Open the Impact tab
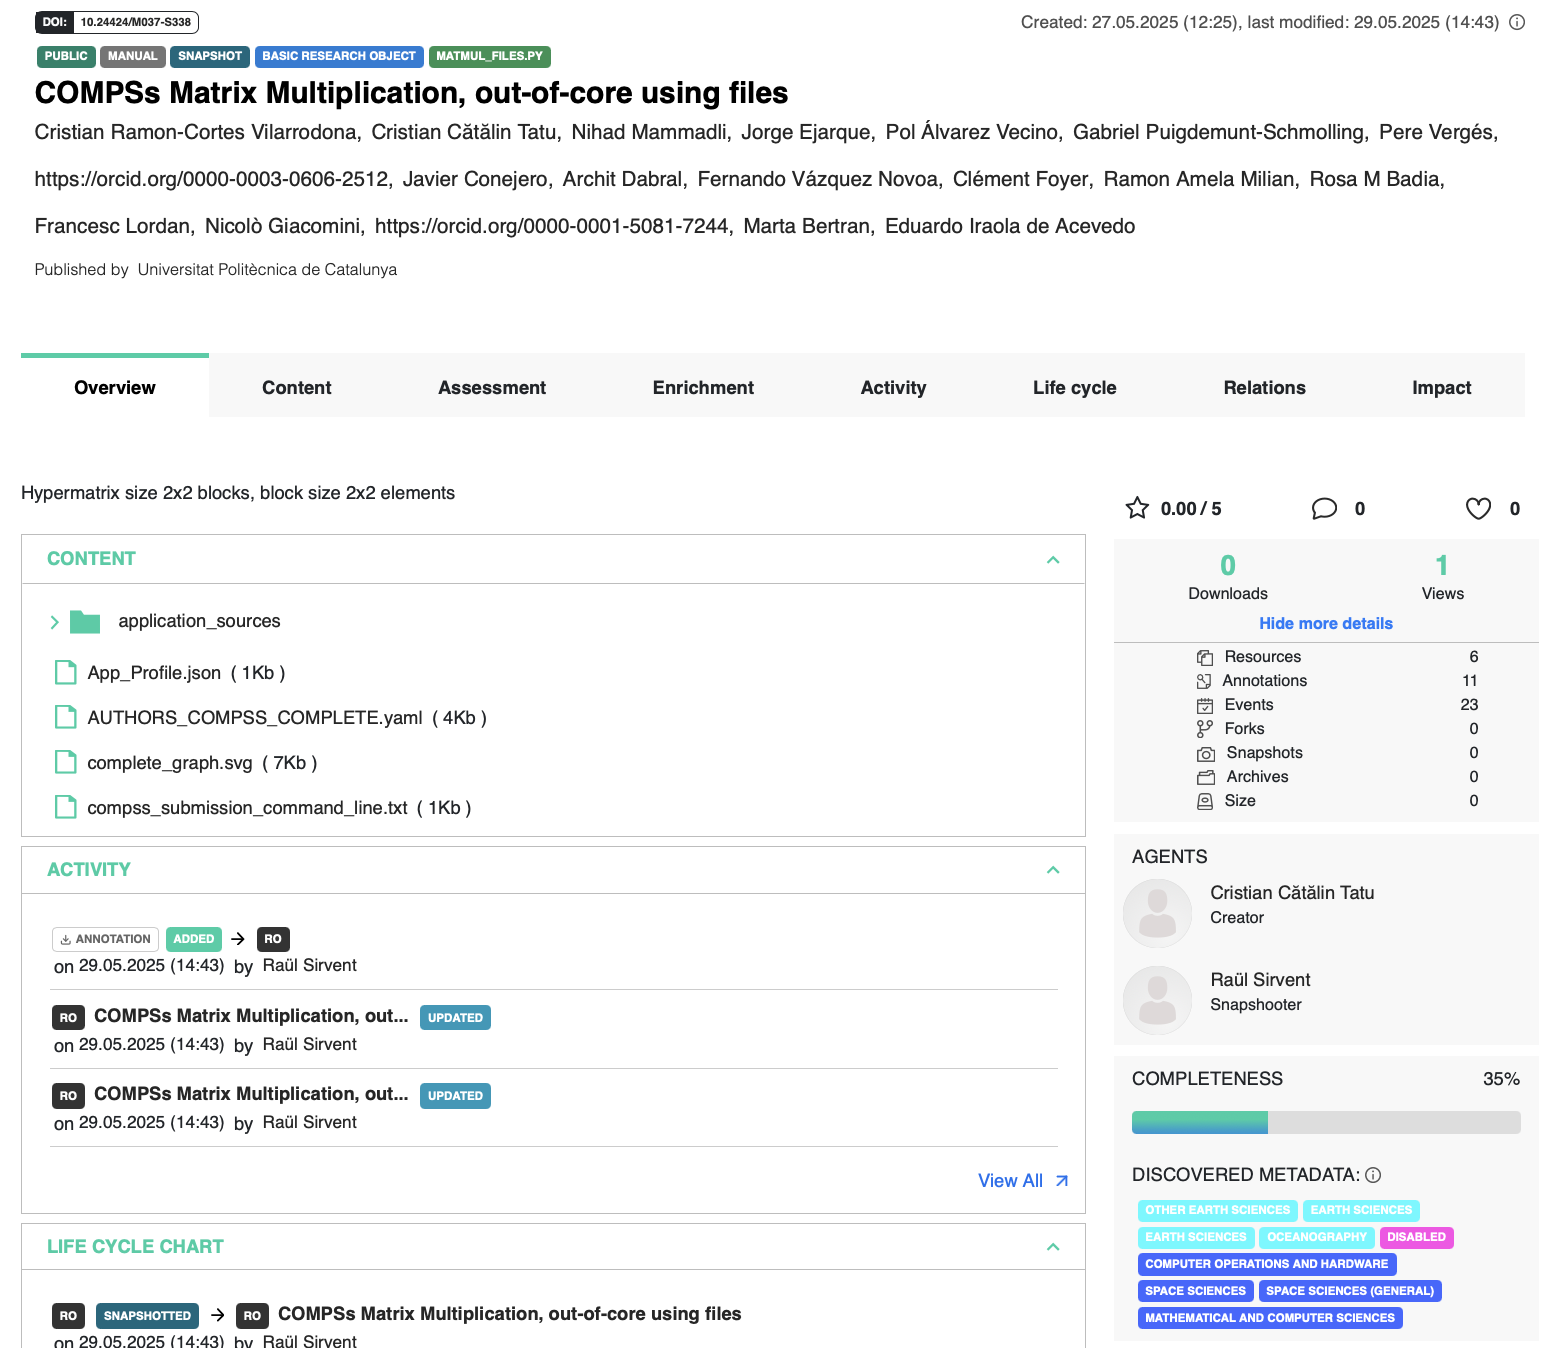Image resolution: width=1556 pixels, height=1348 pixels. click(x=1441, y=387)
